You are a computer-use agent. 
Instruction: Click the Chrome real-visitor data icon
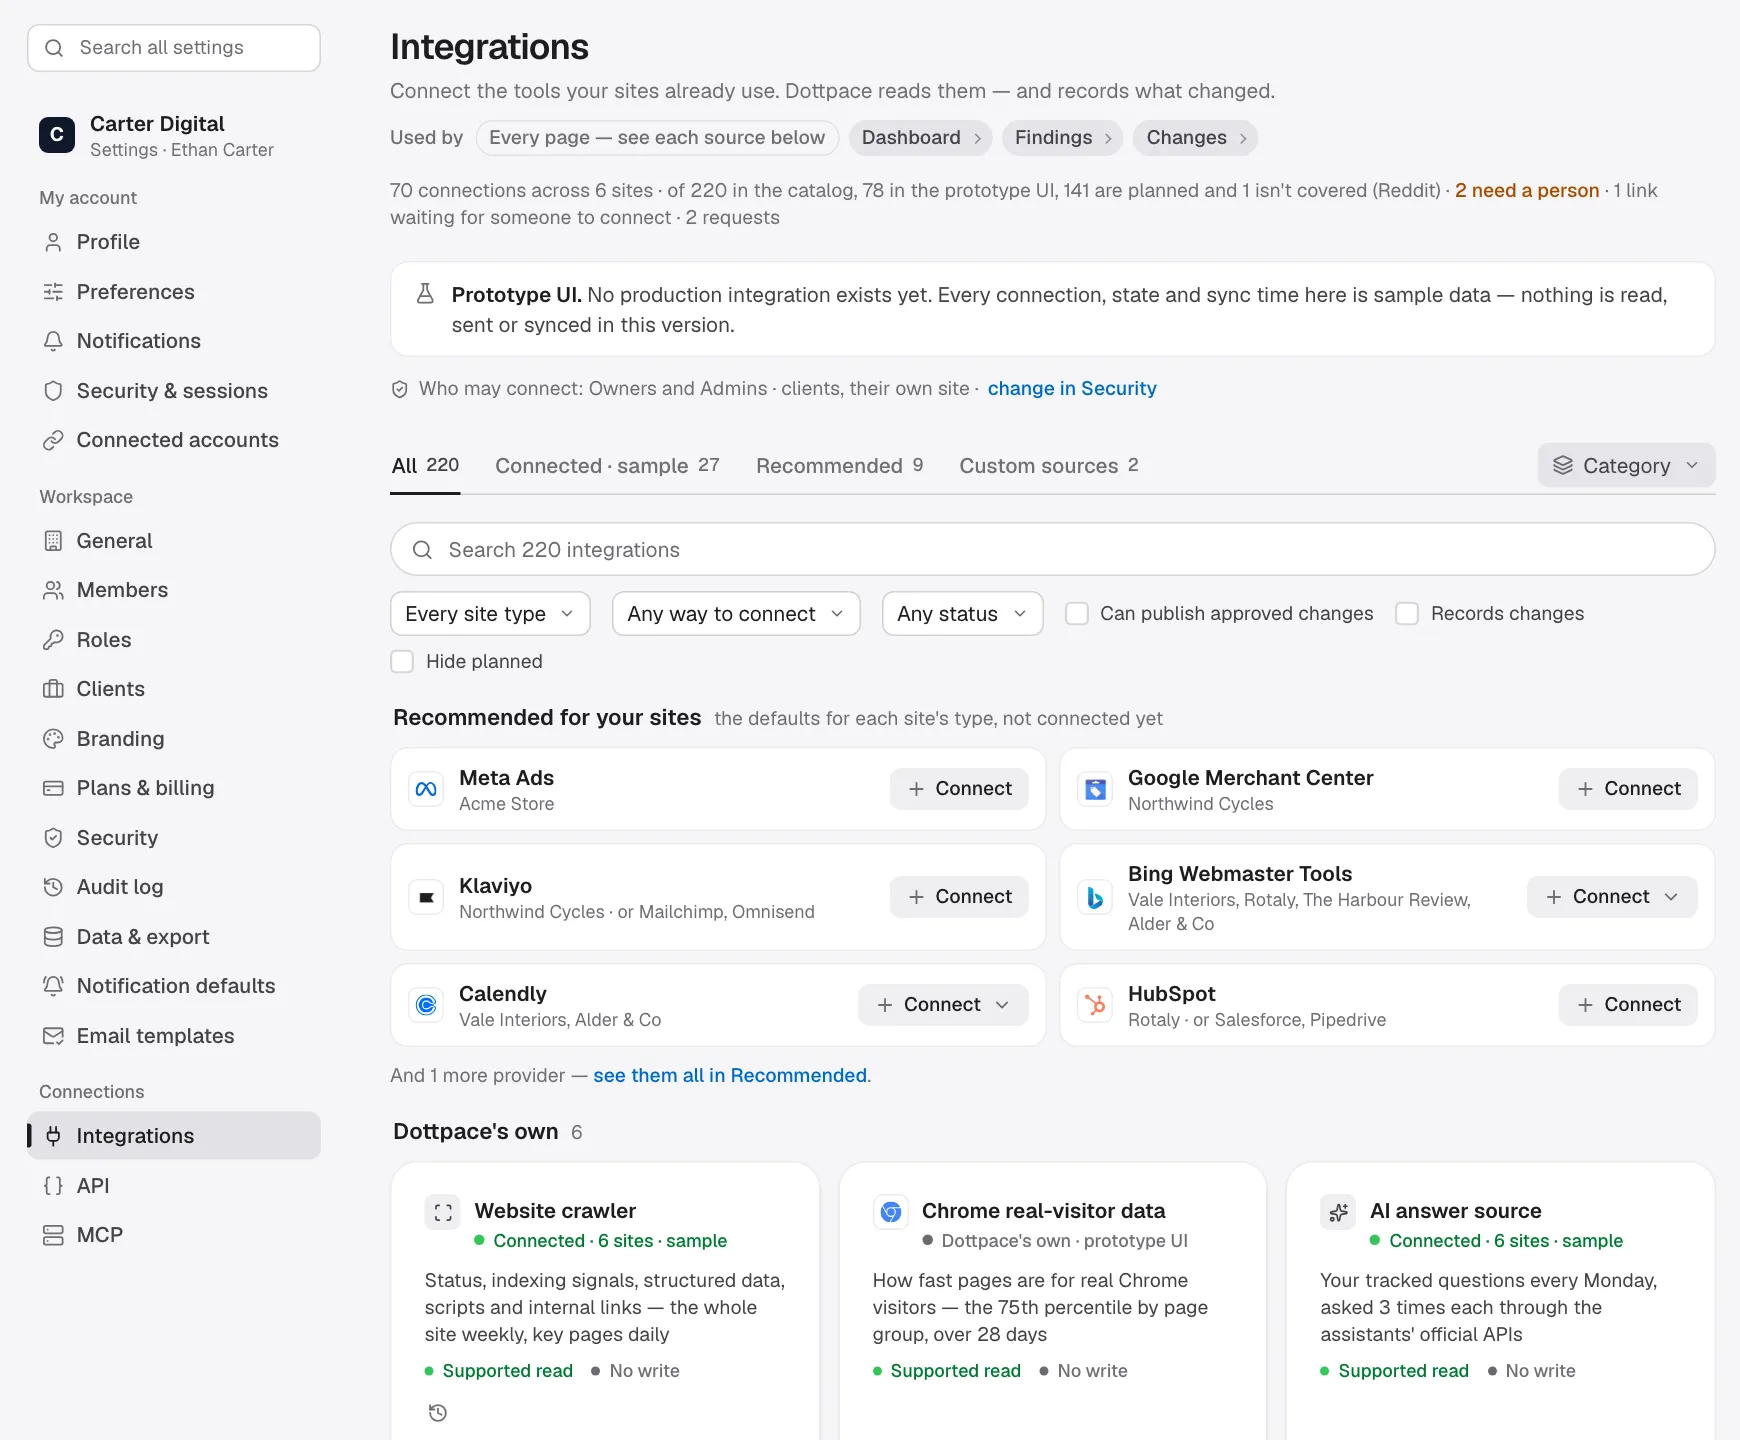pos(890,1213)
